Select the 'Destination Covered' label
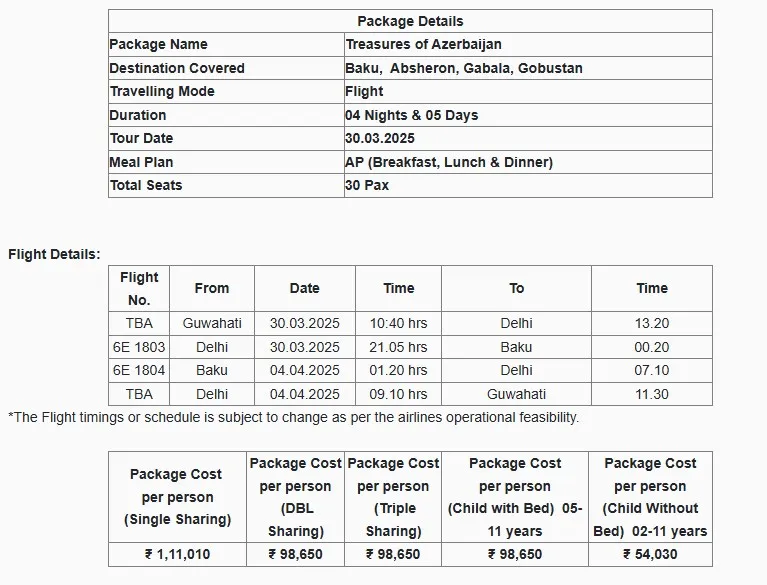The height and width of the screenshot is (585, 767). (x=177, y=68)
